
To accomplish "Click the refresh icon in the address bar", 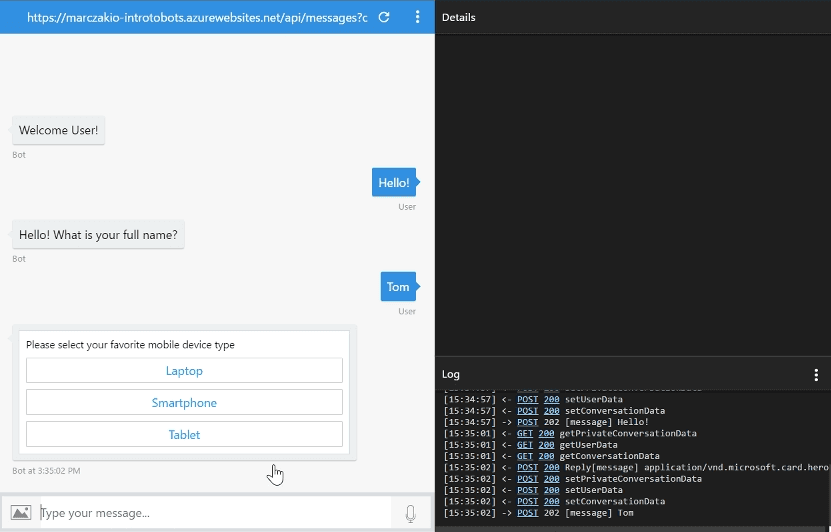I will click(384, 17).
